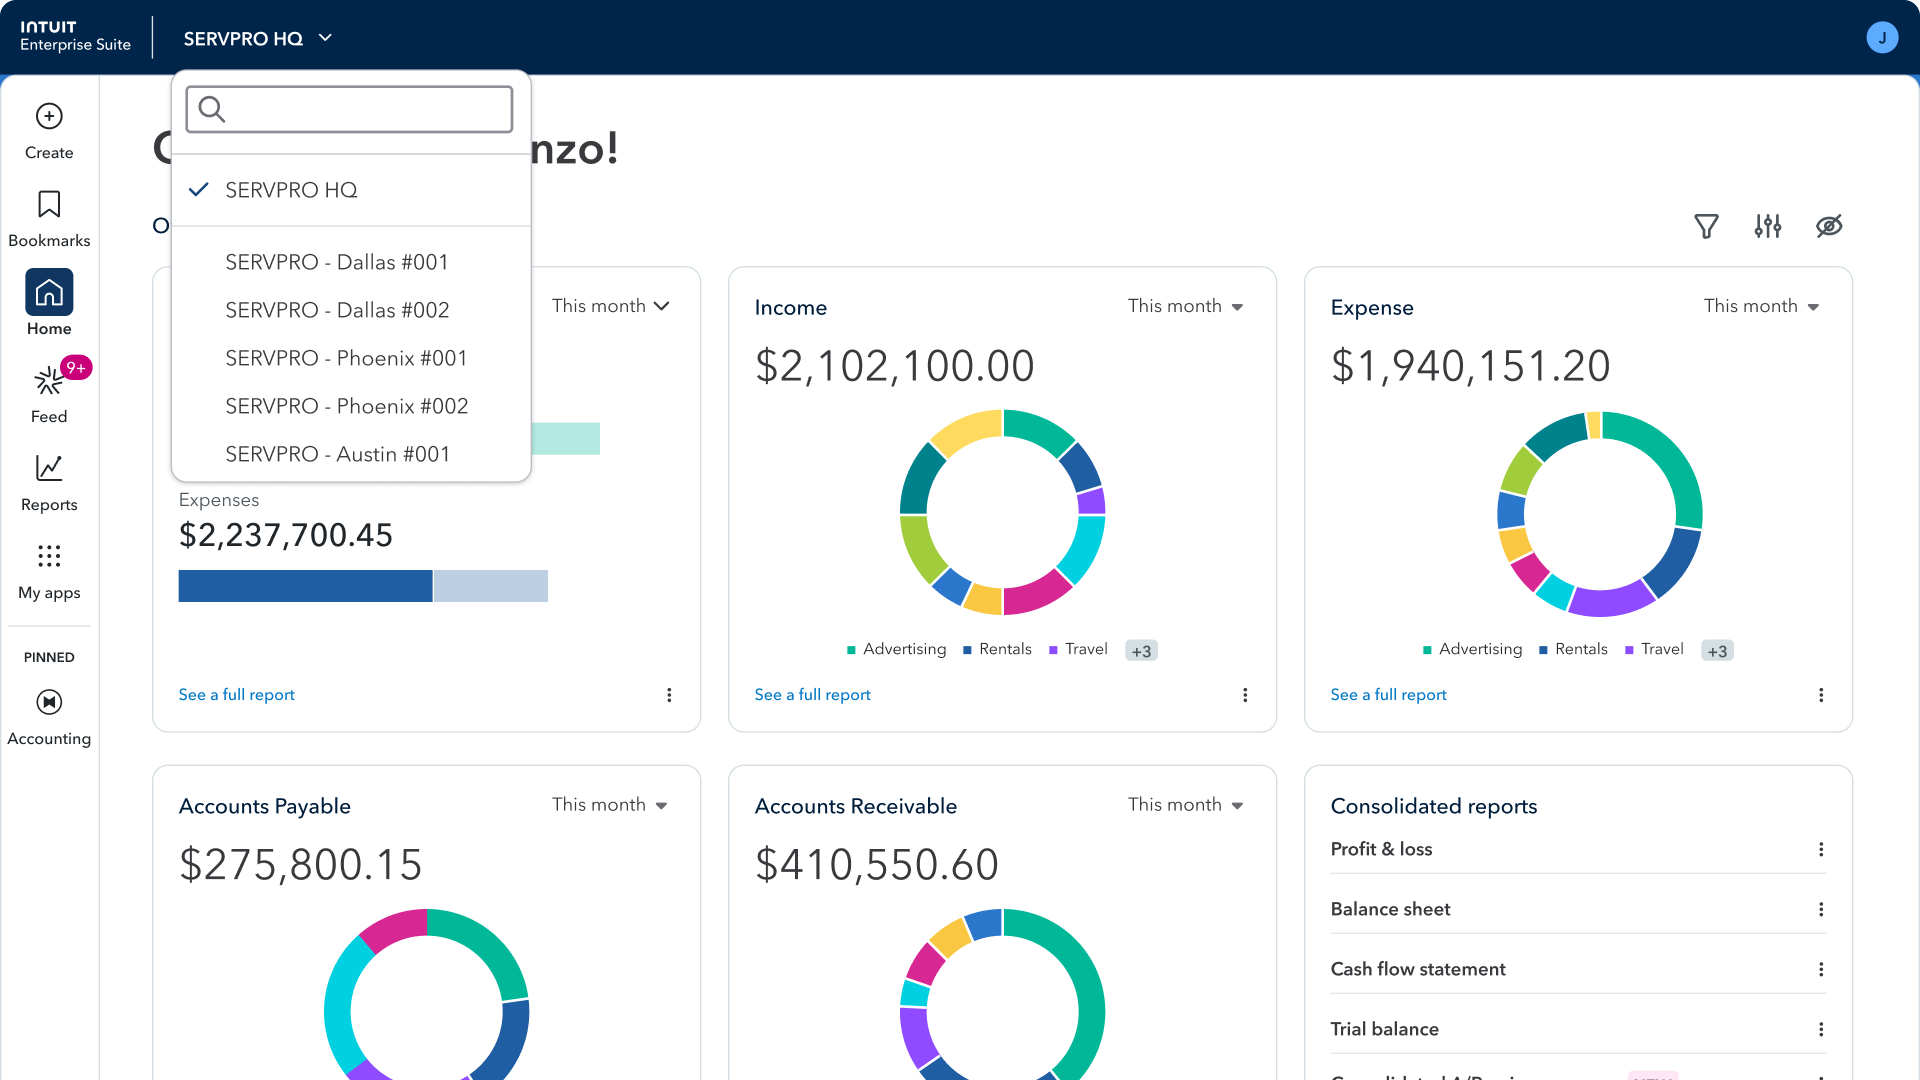Select the checked SERVPRO HQ entry

[351, 190]
